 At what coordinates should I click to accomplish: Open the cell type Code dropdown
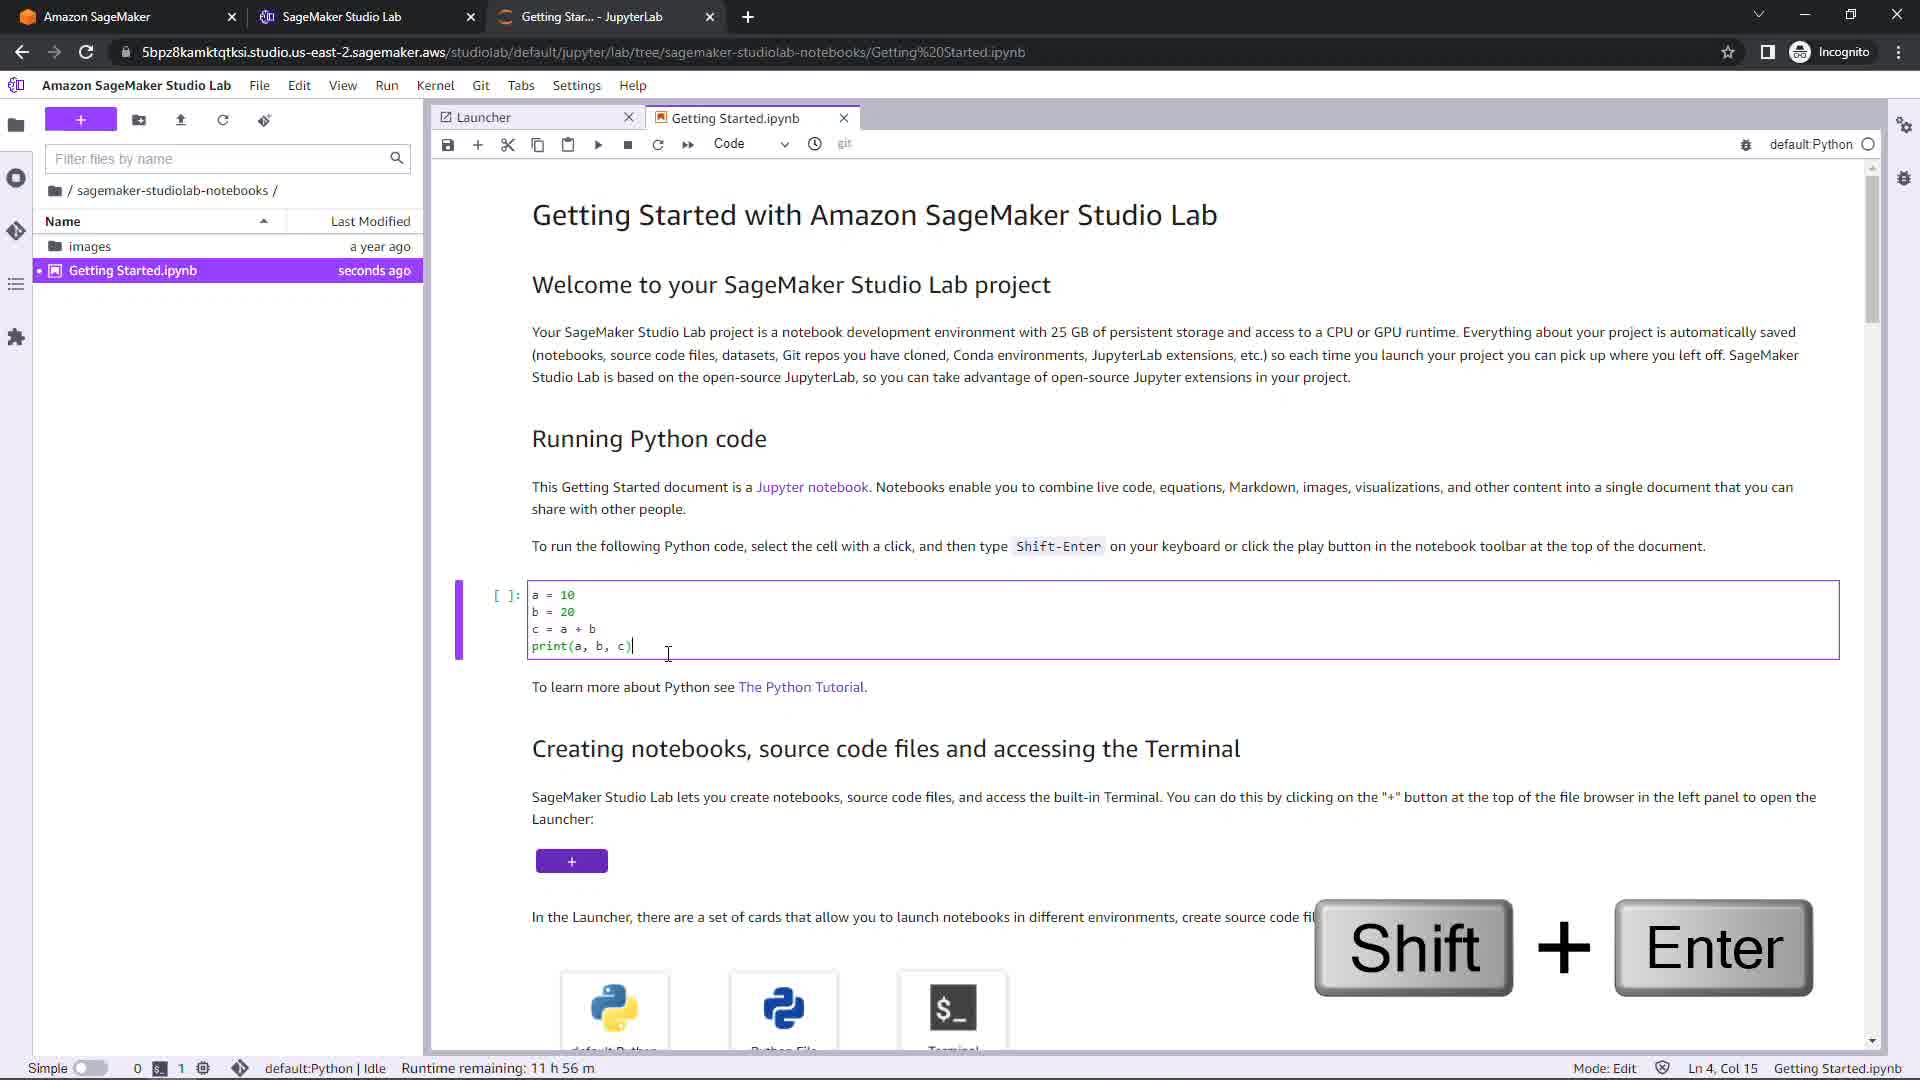[751, 144]
